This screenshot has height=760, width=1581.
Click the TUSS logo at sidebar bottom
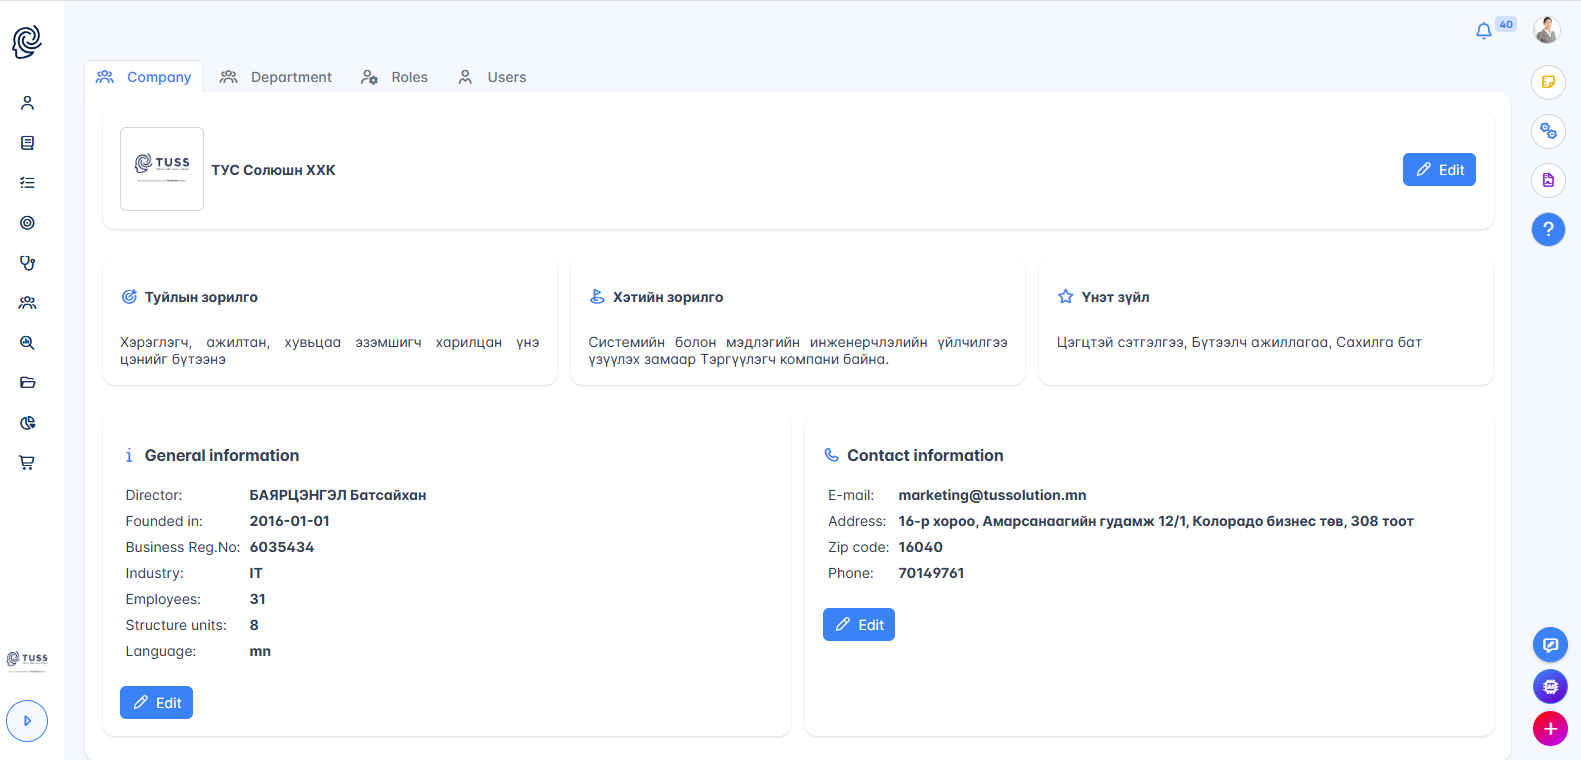27,660
